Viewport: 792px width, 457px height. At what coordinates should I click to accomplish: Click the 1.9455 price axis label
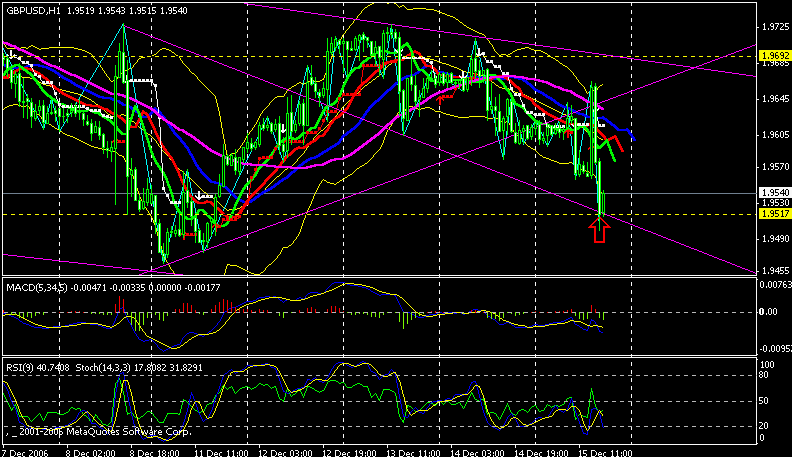(775, 271)
